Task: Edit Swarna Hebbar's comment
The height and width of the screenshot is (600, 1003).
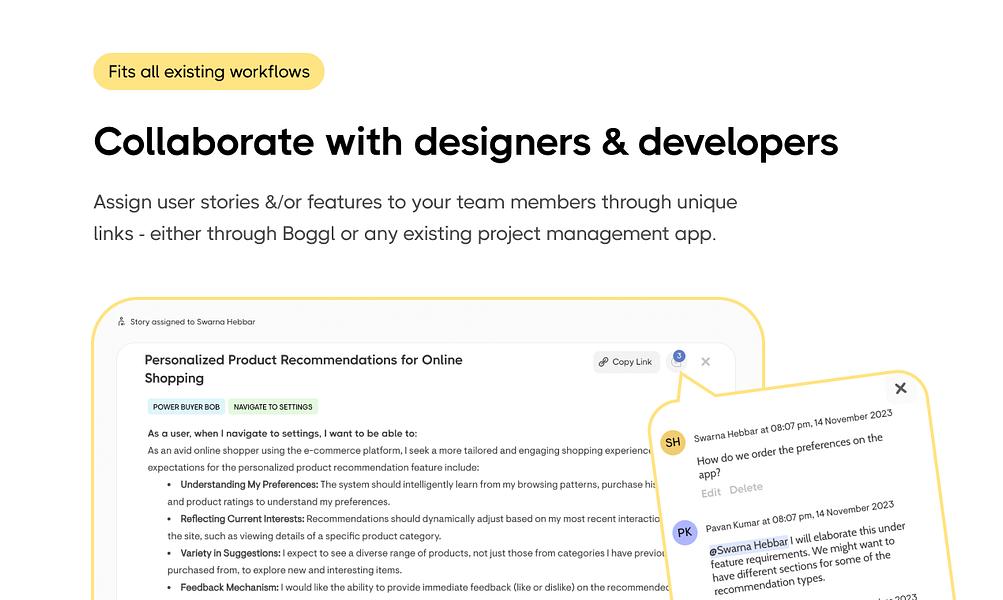Action: tap(711, 493)
